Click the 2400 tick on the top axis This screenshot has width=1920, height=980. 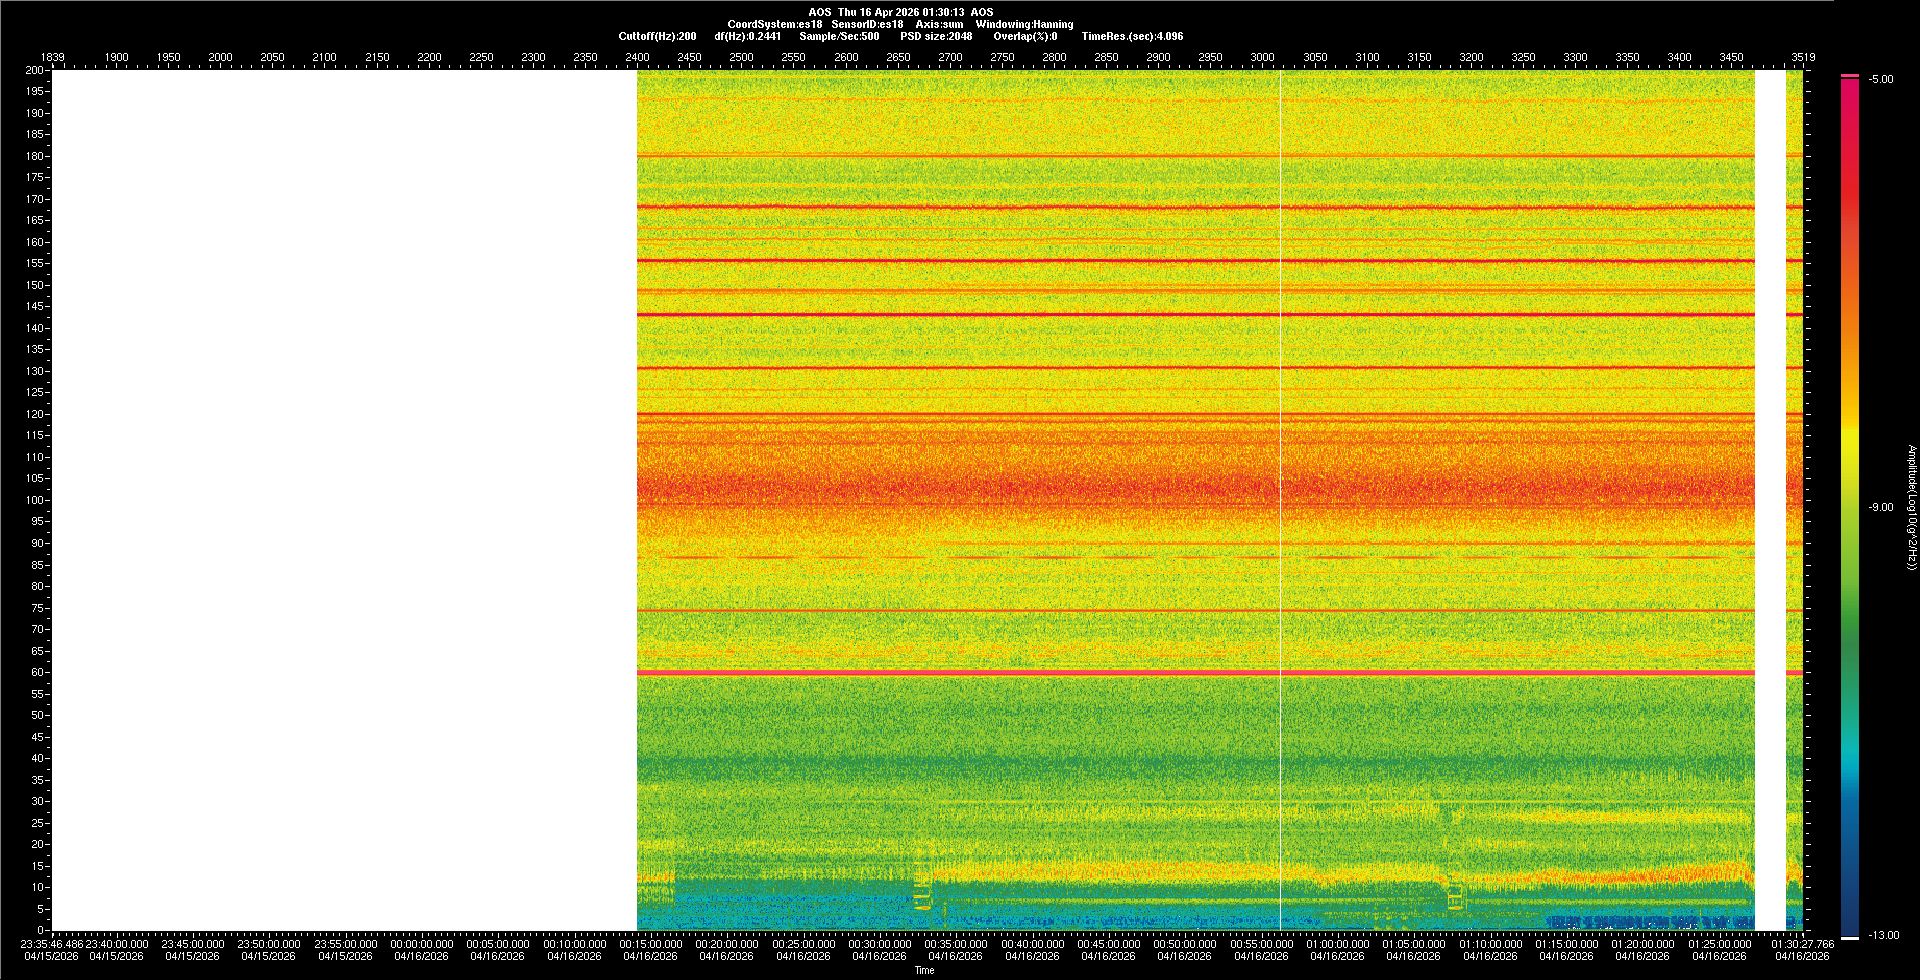click(637, 57)
